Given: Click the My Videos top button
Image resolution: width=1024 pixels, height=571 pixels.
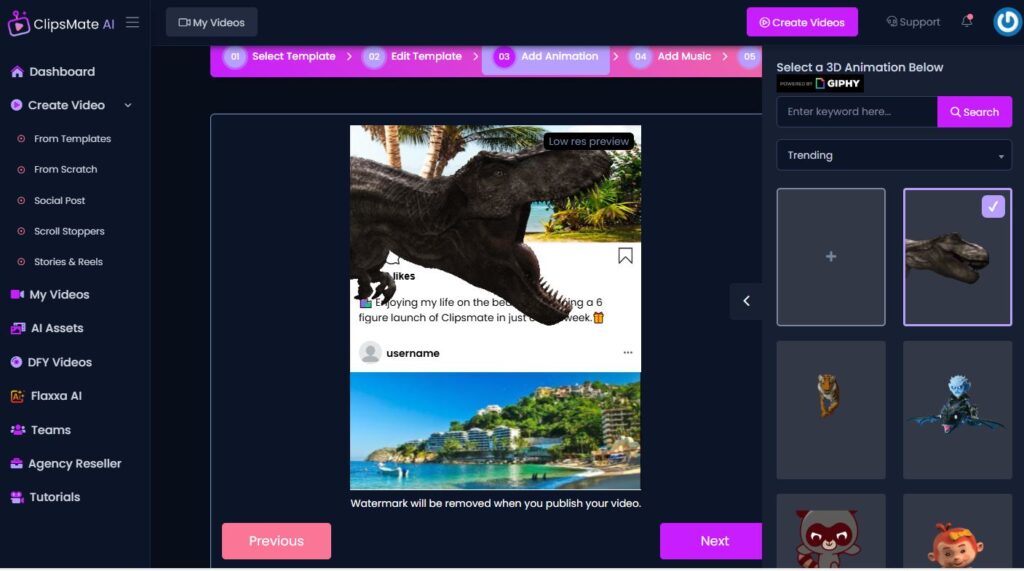Looking at the screenshot, I should (x=212, y=22).
